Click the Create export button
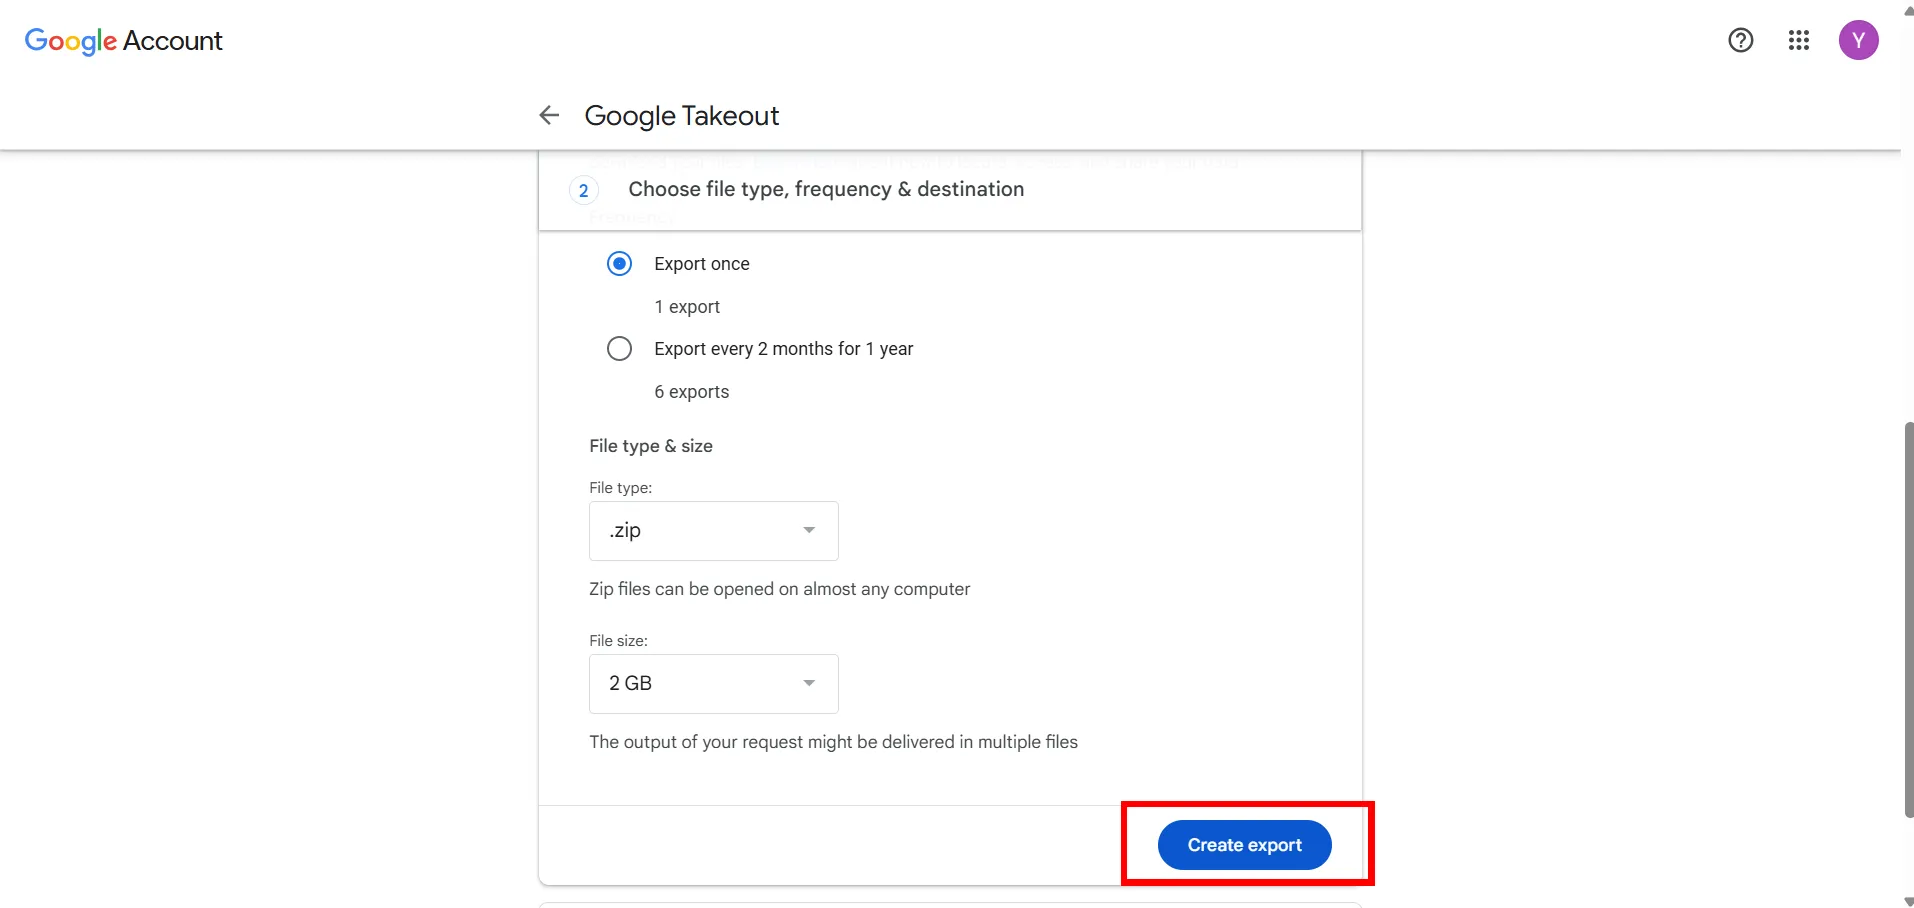1914x908 pixels. click(x=1244, y=844)
